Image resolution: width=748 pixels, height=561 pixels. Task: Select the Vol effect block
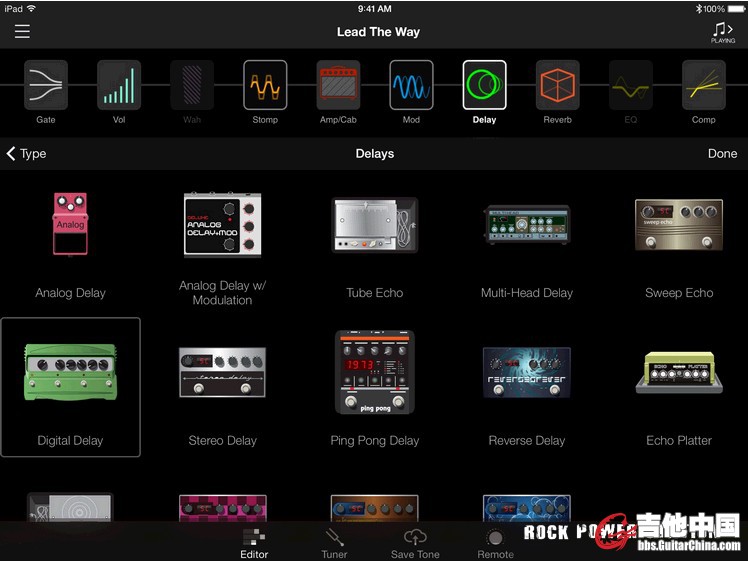[119, 85]
